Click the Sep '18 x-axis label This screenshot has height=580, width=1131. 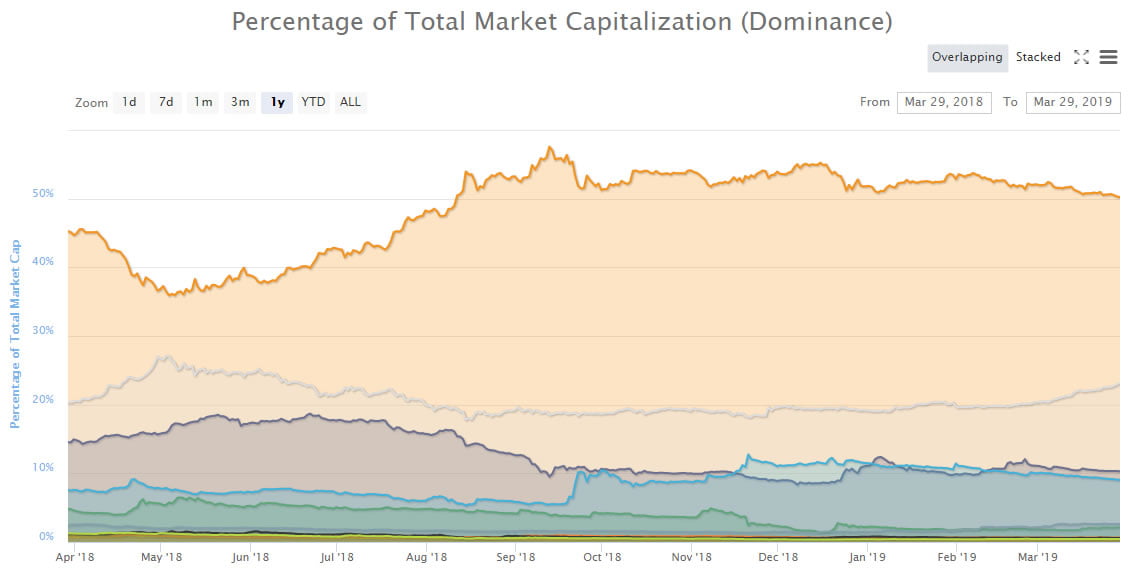pos(516,557)
